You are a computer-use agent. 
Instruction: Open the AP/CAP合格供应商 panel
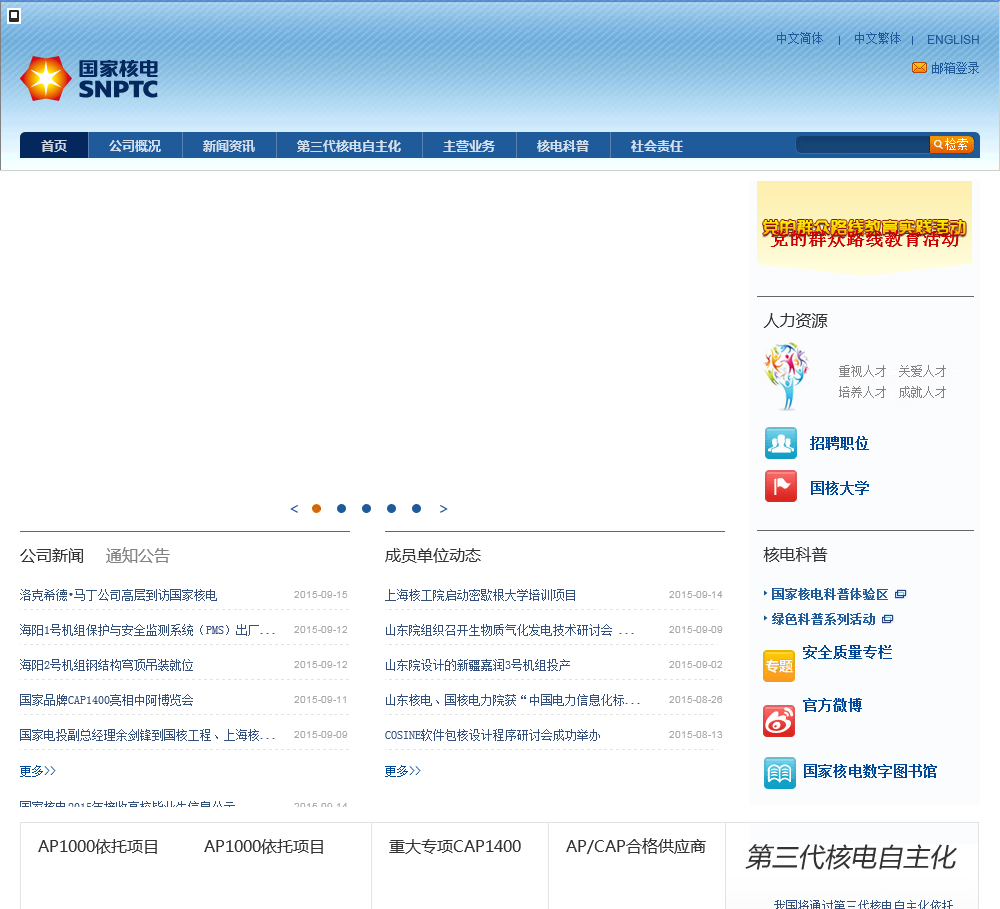(636, 846)
